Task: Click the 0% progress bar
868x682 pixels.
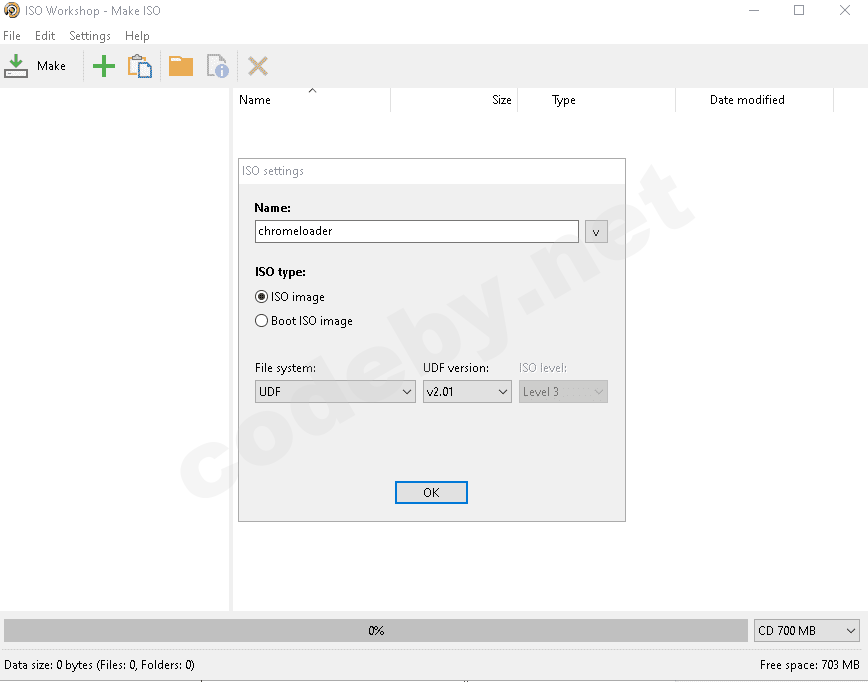Action: coord(376,630)
